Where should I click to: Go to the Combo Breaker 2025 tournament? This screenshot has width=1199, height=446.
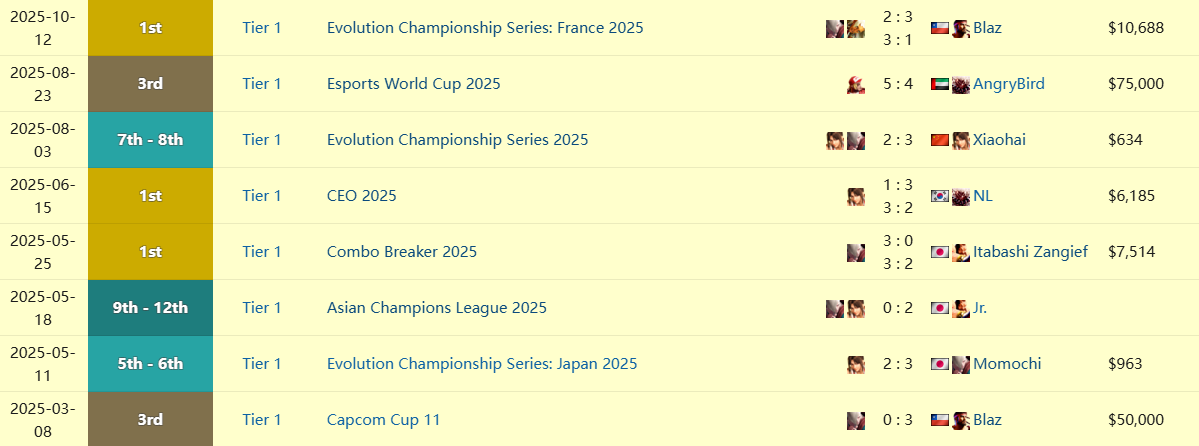tap(401, 252)
